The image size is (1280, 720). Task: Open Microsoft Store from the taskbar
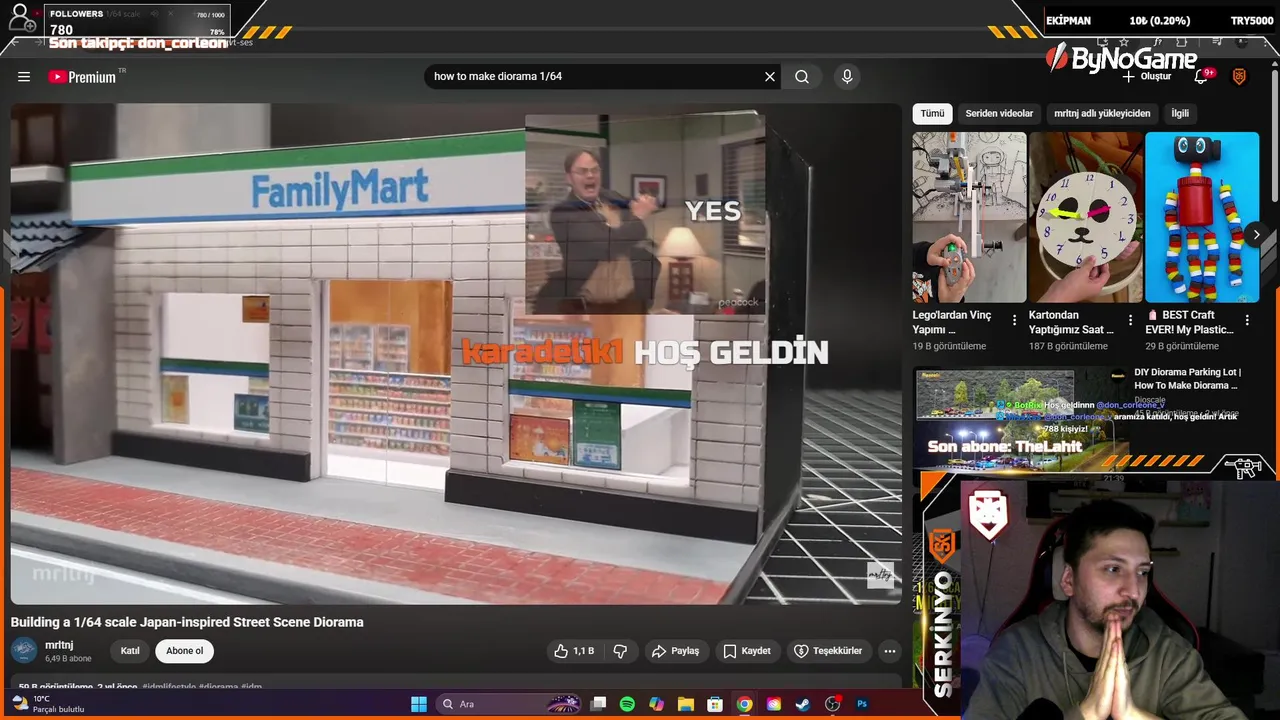coord(715,704)
